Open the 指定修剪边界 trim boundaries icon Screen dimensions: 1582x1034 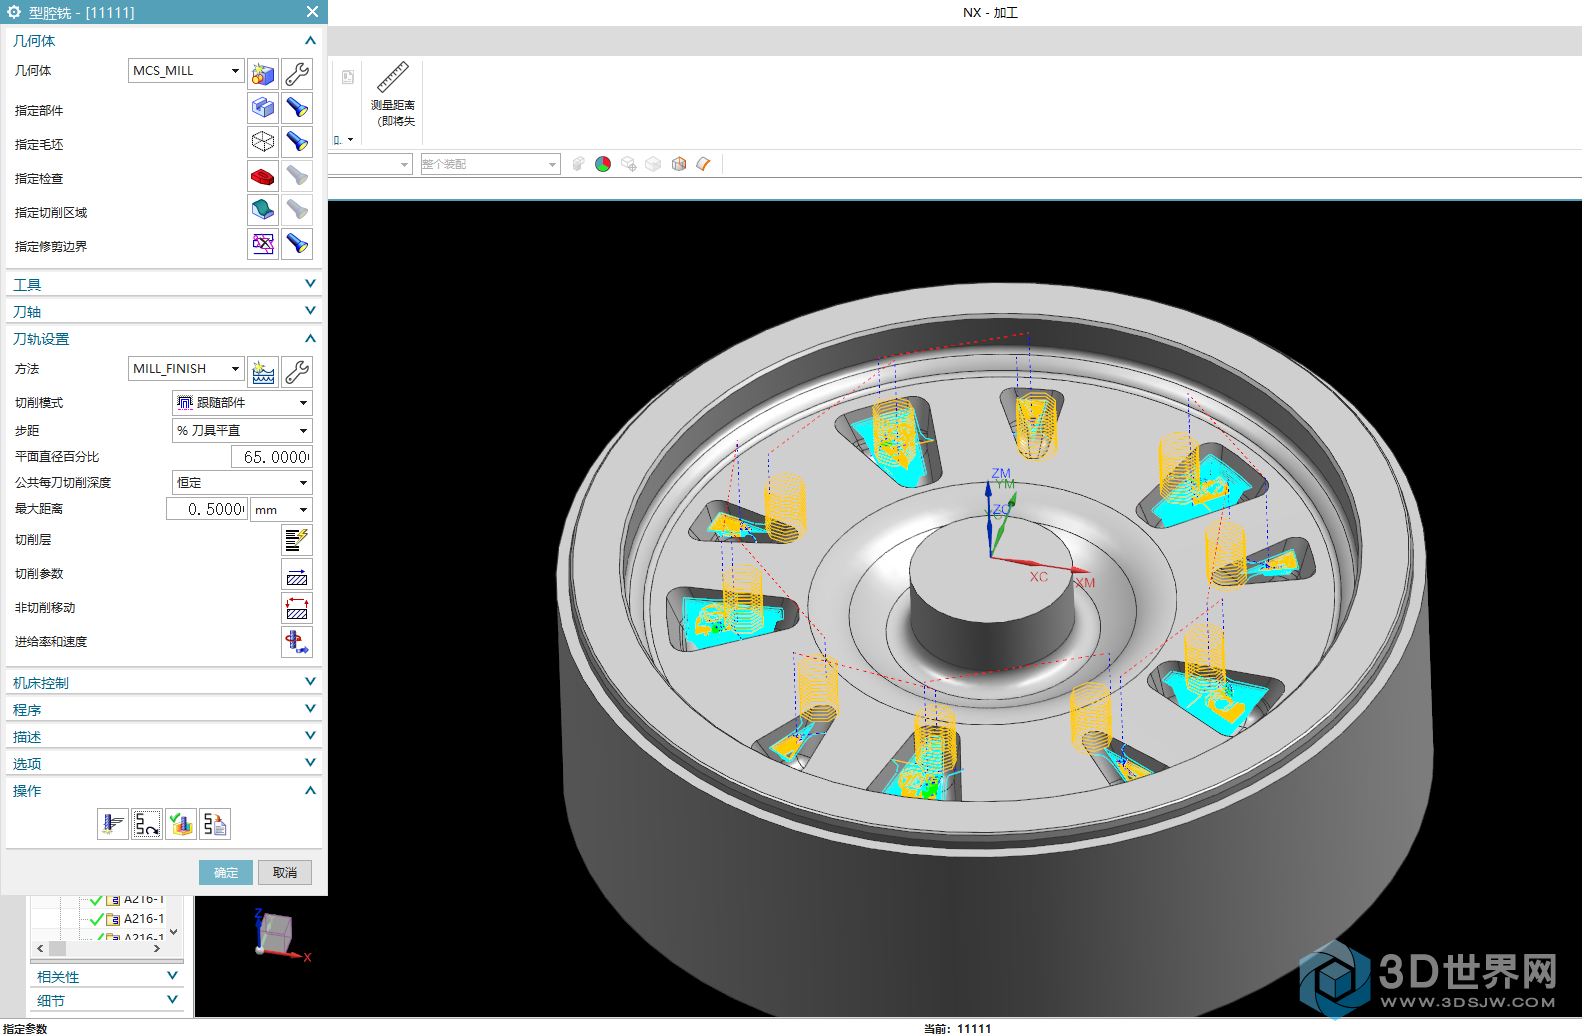263,244
